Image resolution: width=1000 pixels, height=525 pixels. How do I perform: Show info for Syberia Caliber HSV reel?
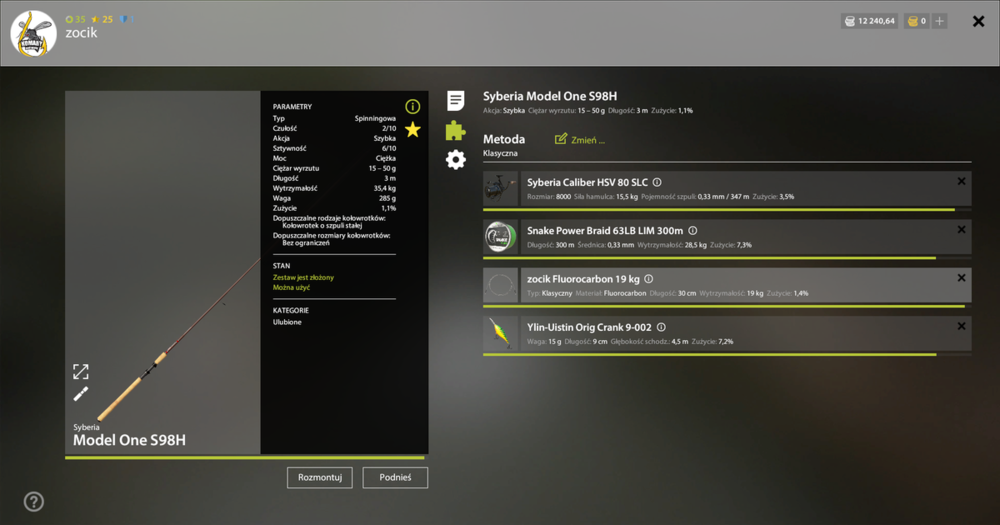coord(657,182)
